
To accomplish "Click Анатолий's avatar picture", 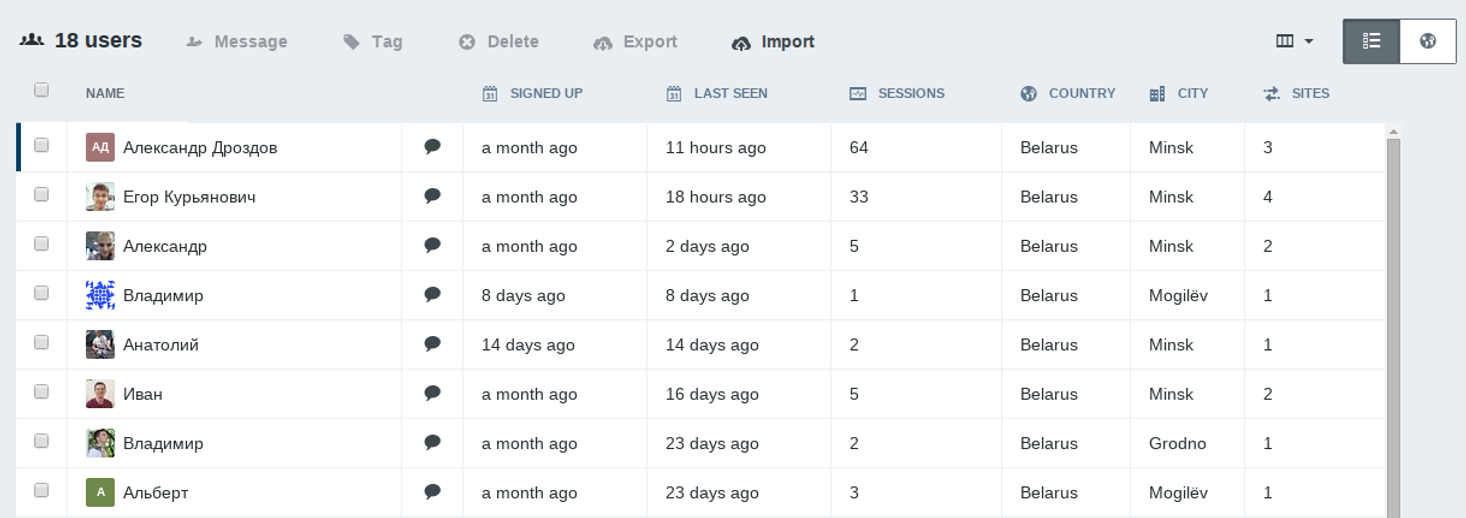I will 100,344.
